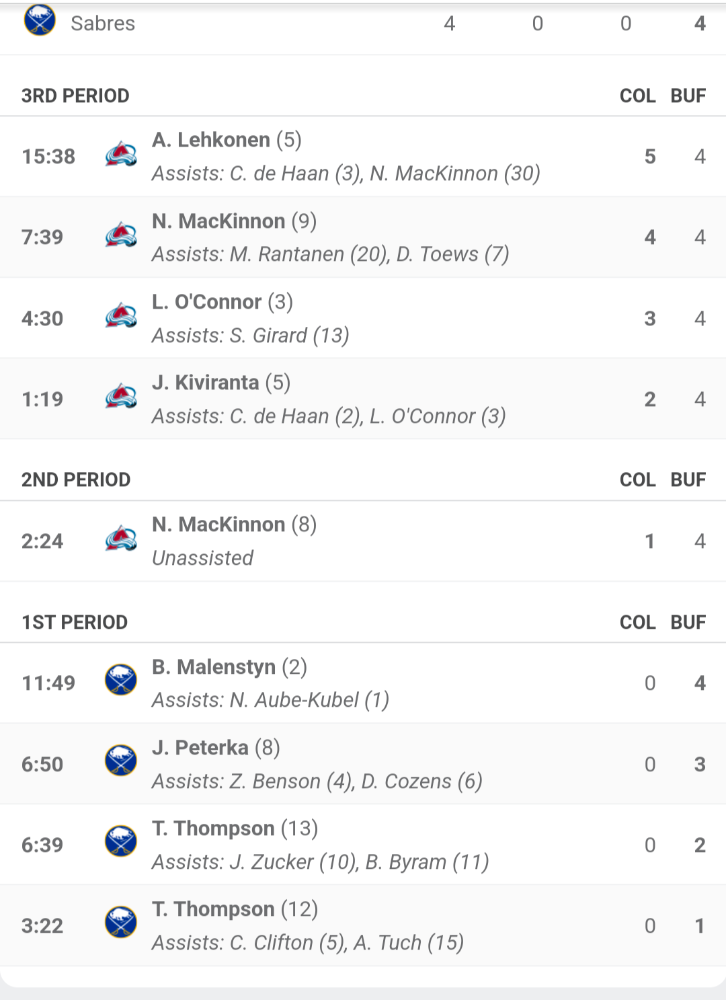Click the Avalanche logo beside J. Kiviranta goal
This screenshot has height=1000, width=726.
coord(121,399)
